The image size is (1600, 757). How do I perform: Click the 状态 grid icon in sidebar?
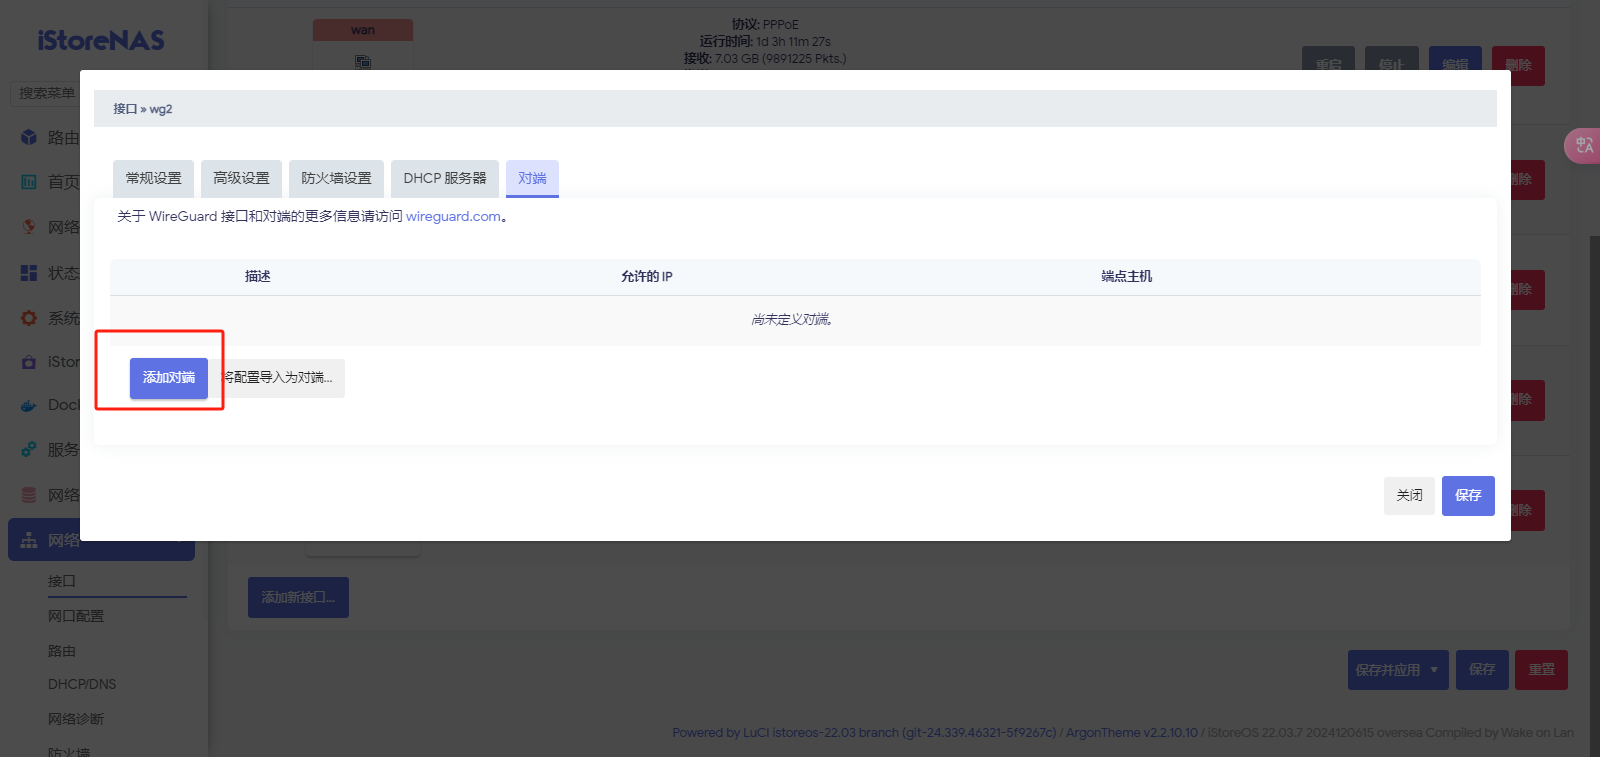tap(29, 273)
